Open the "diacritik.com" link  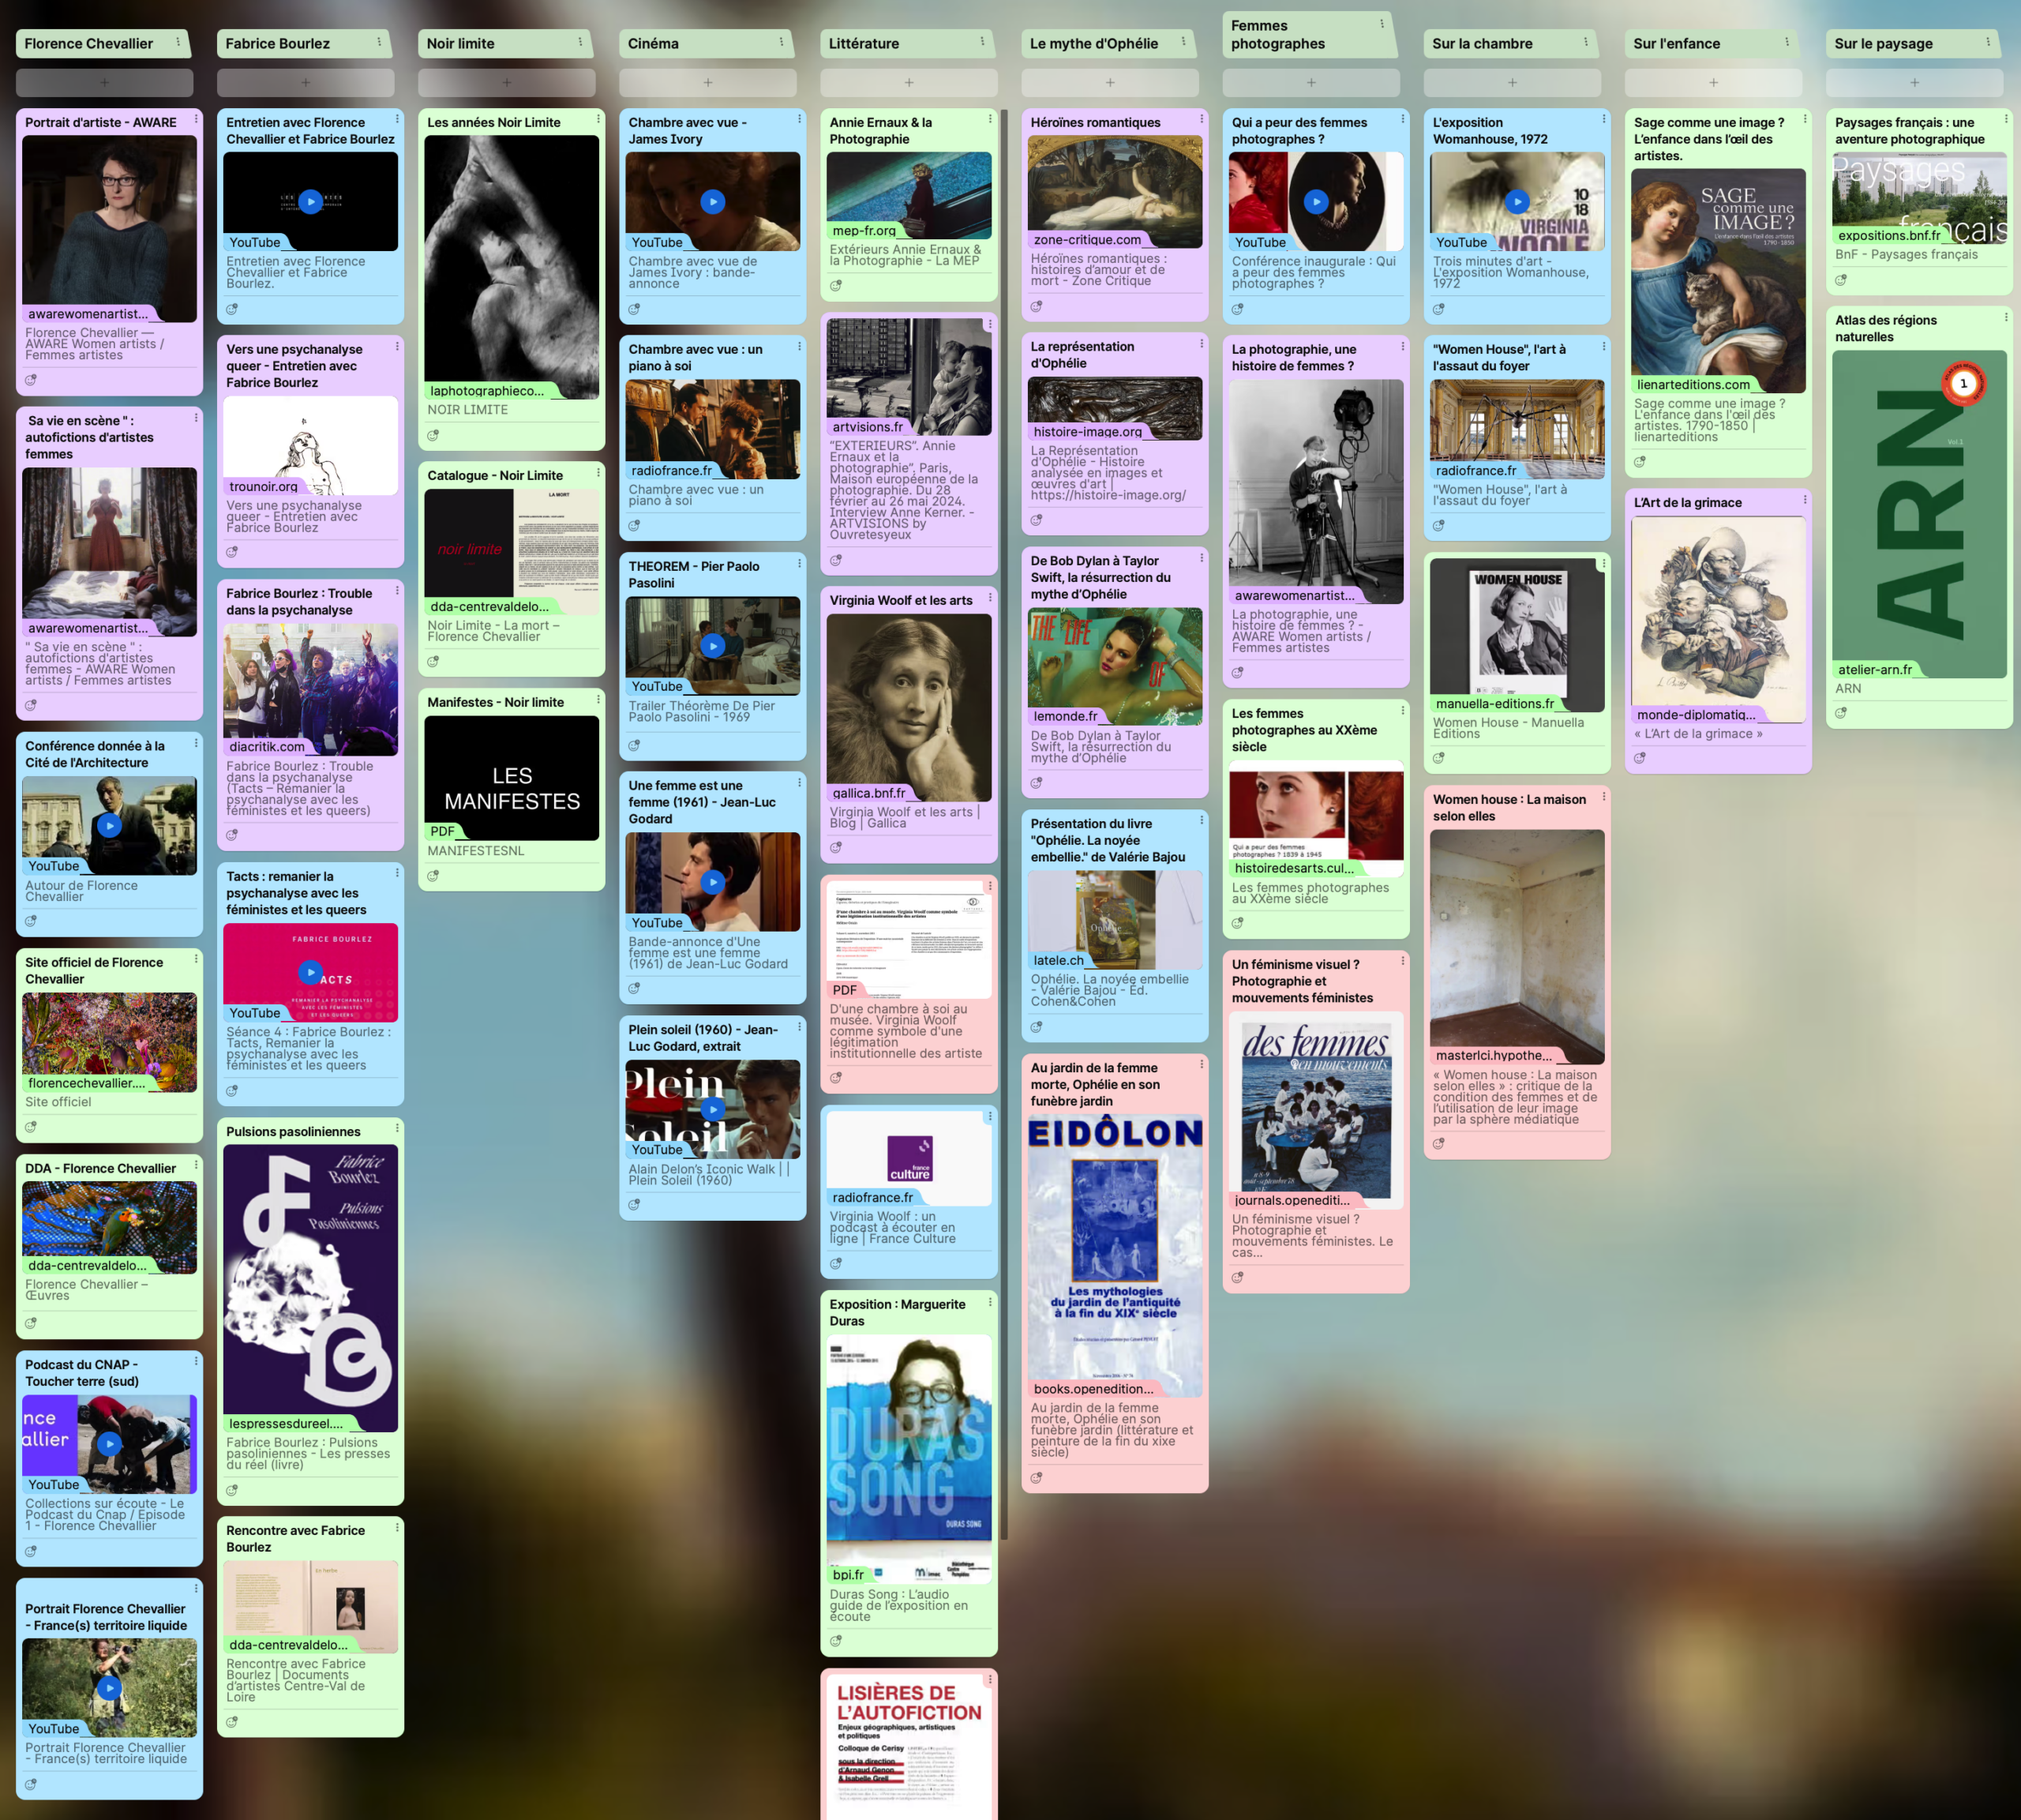click(x=267, y=747)
